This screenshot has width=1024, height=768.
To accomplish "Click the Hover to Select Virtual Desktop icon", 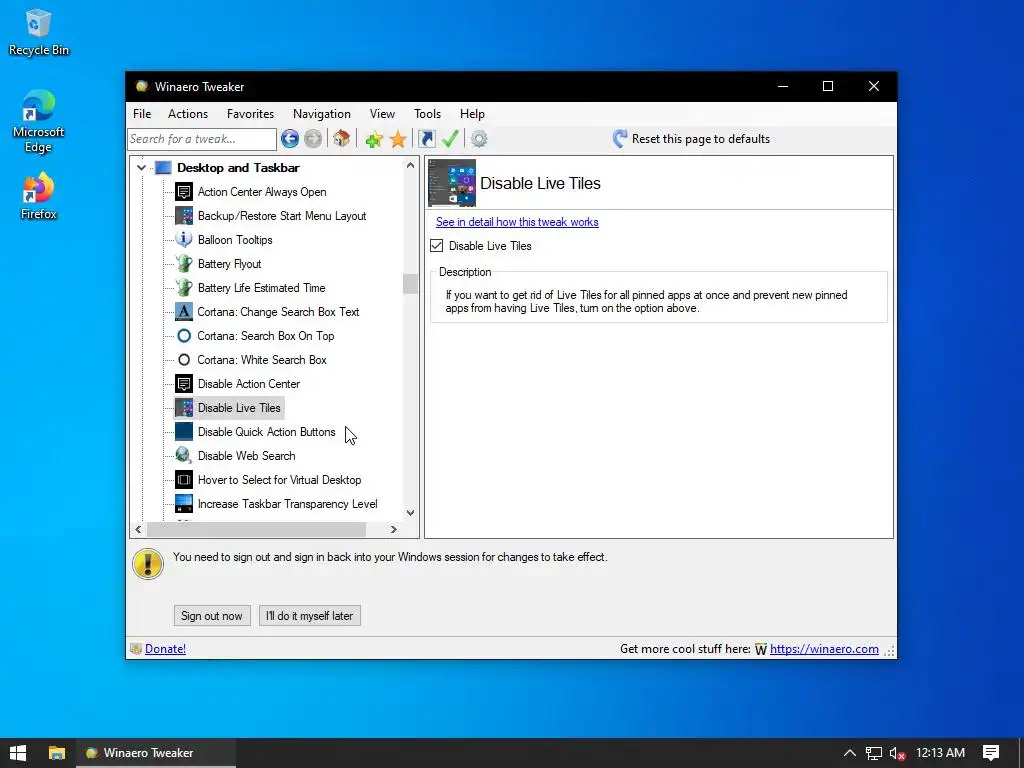I will coord(184,480).
